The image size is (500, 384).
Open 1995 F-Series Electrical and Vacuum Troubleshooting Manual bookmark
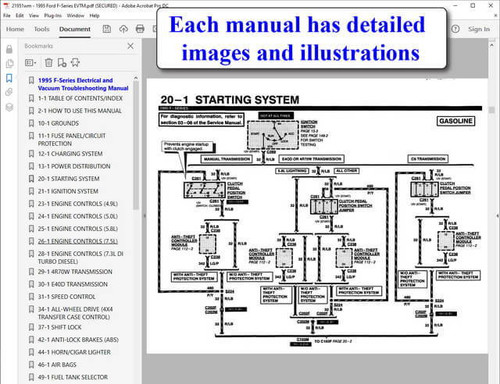pos(83,84)
